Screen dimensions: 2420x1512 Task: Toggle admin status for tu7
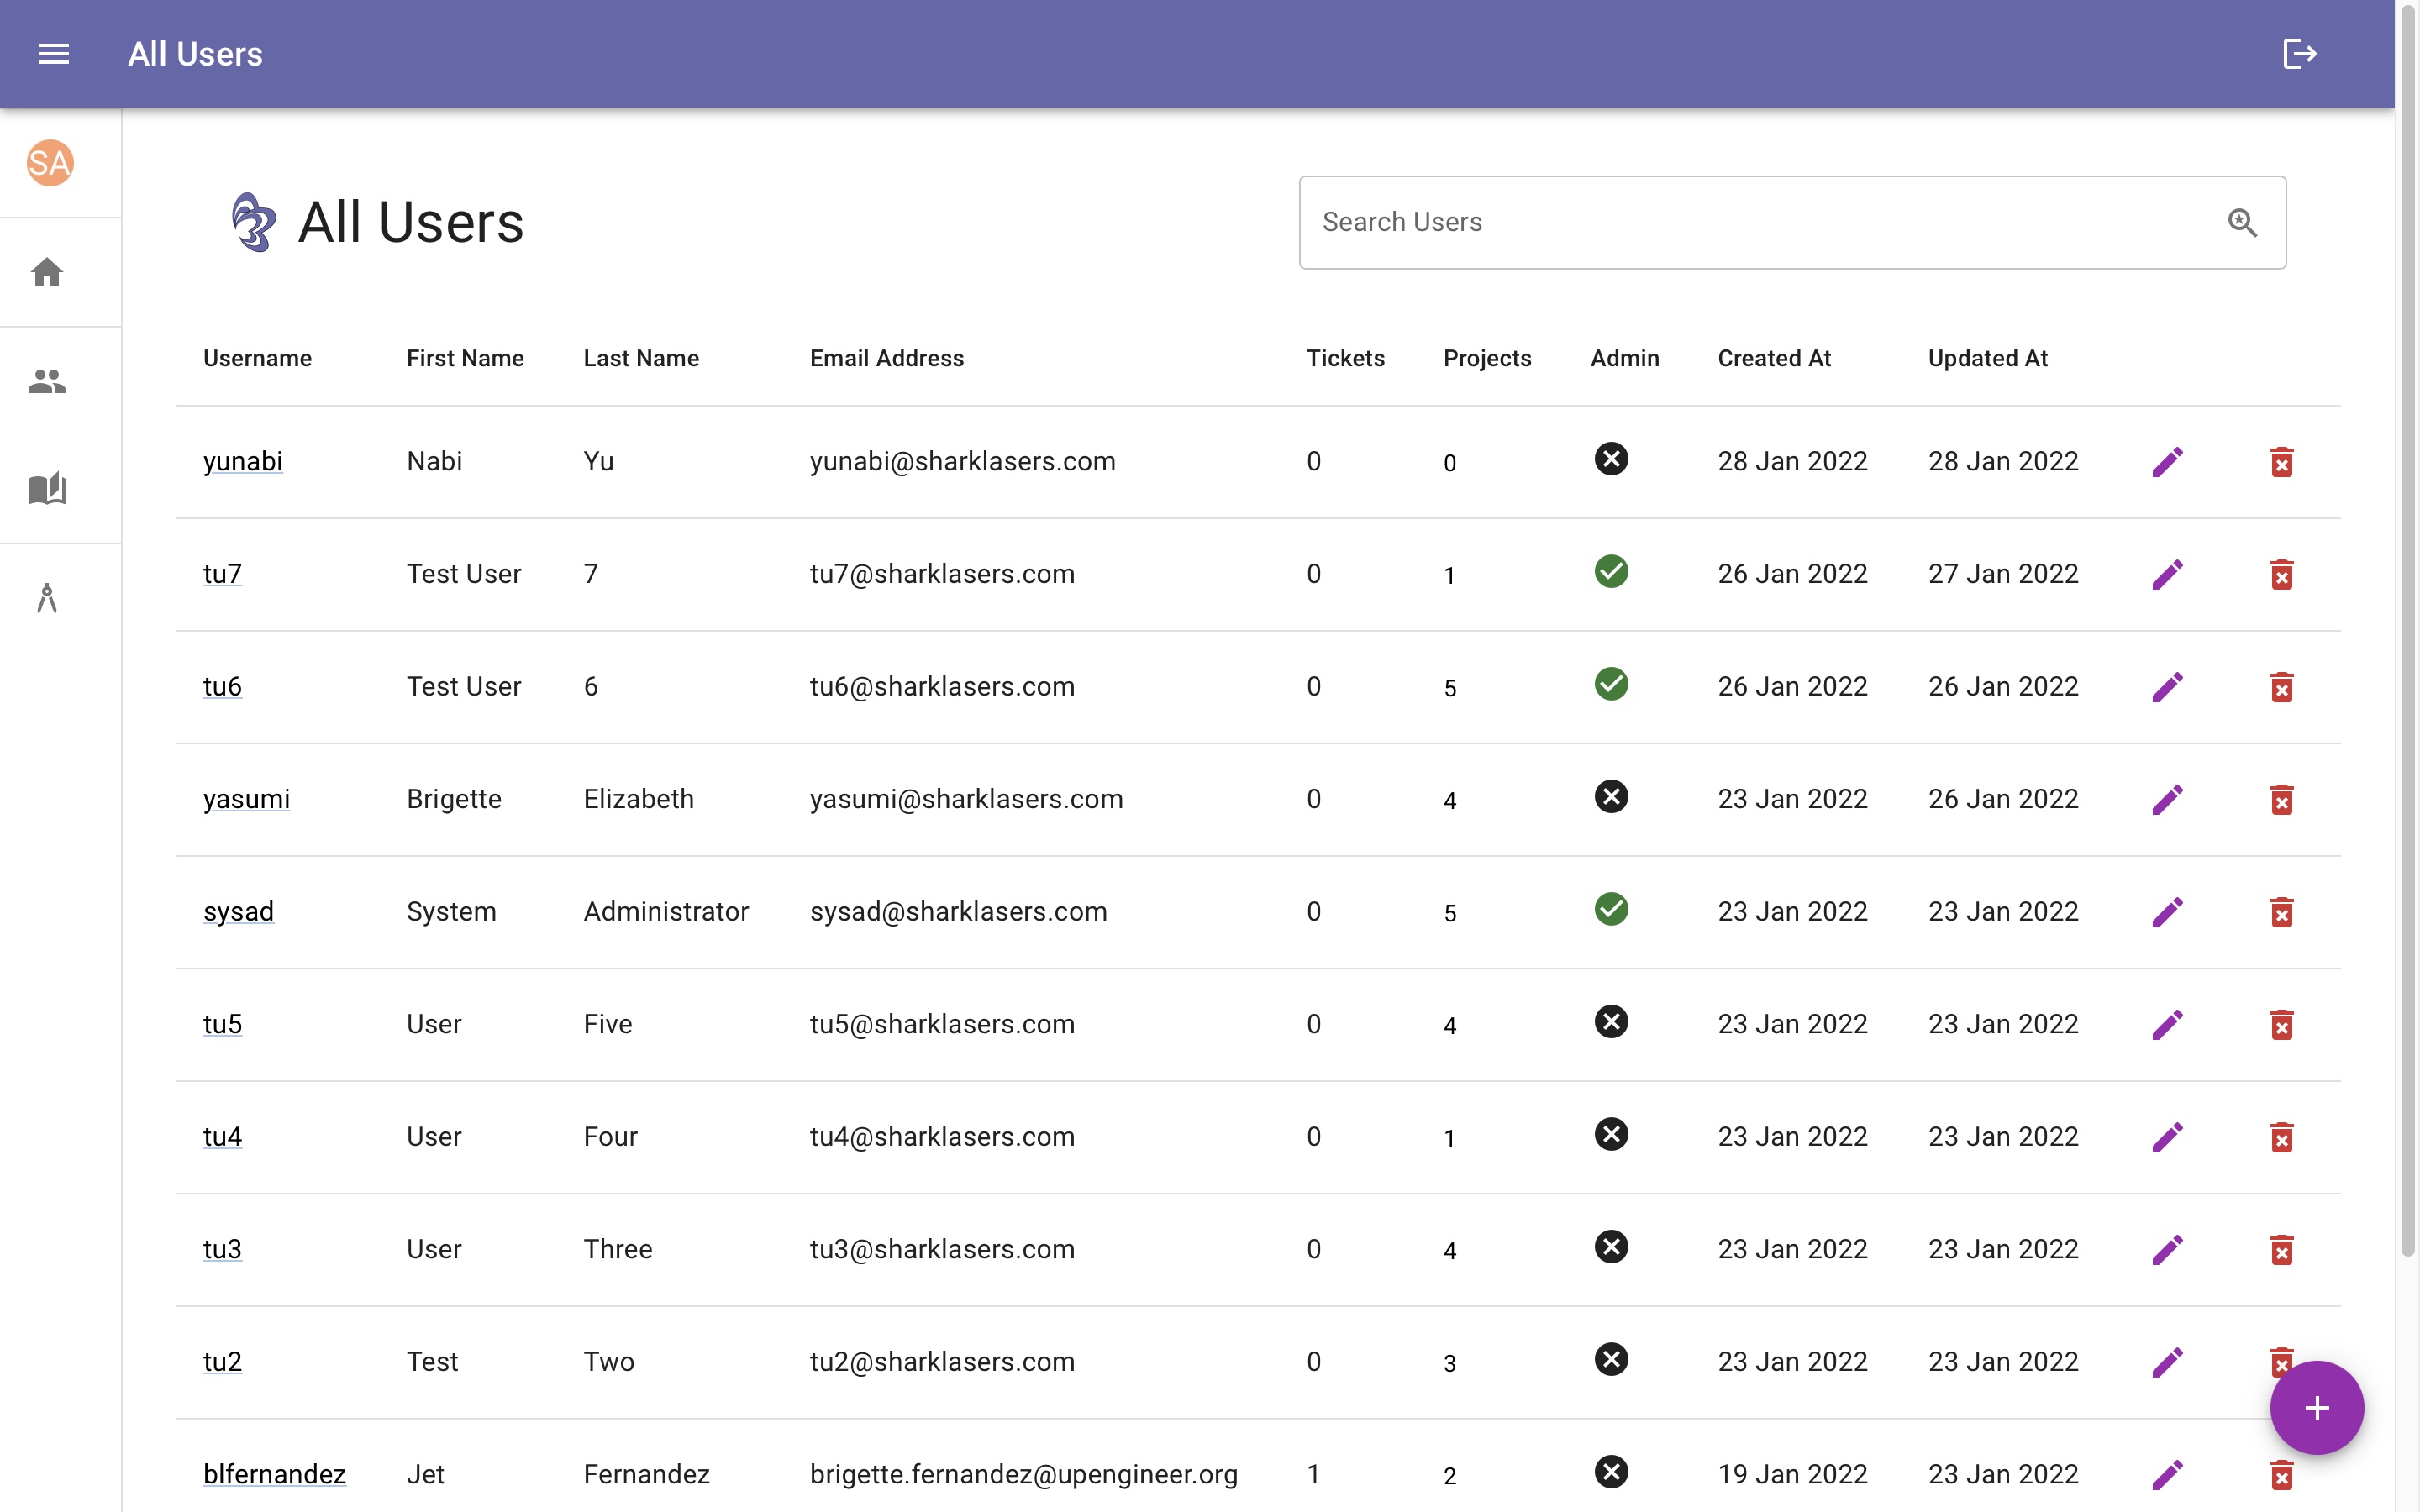(1610, 571)
